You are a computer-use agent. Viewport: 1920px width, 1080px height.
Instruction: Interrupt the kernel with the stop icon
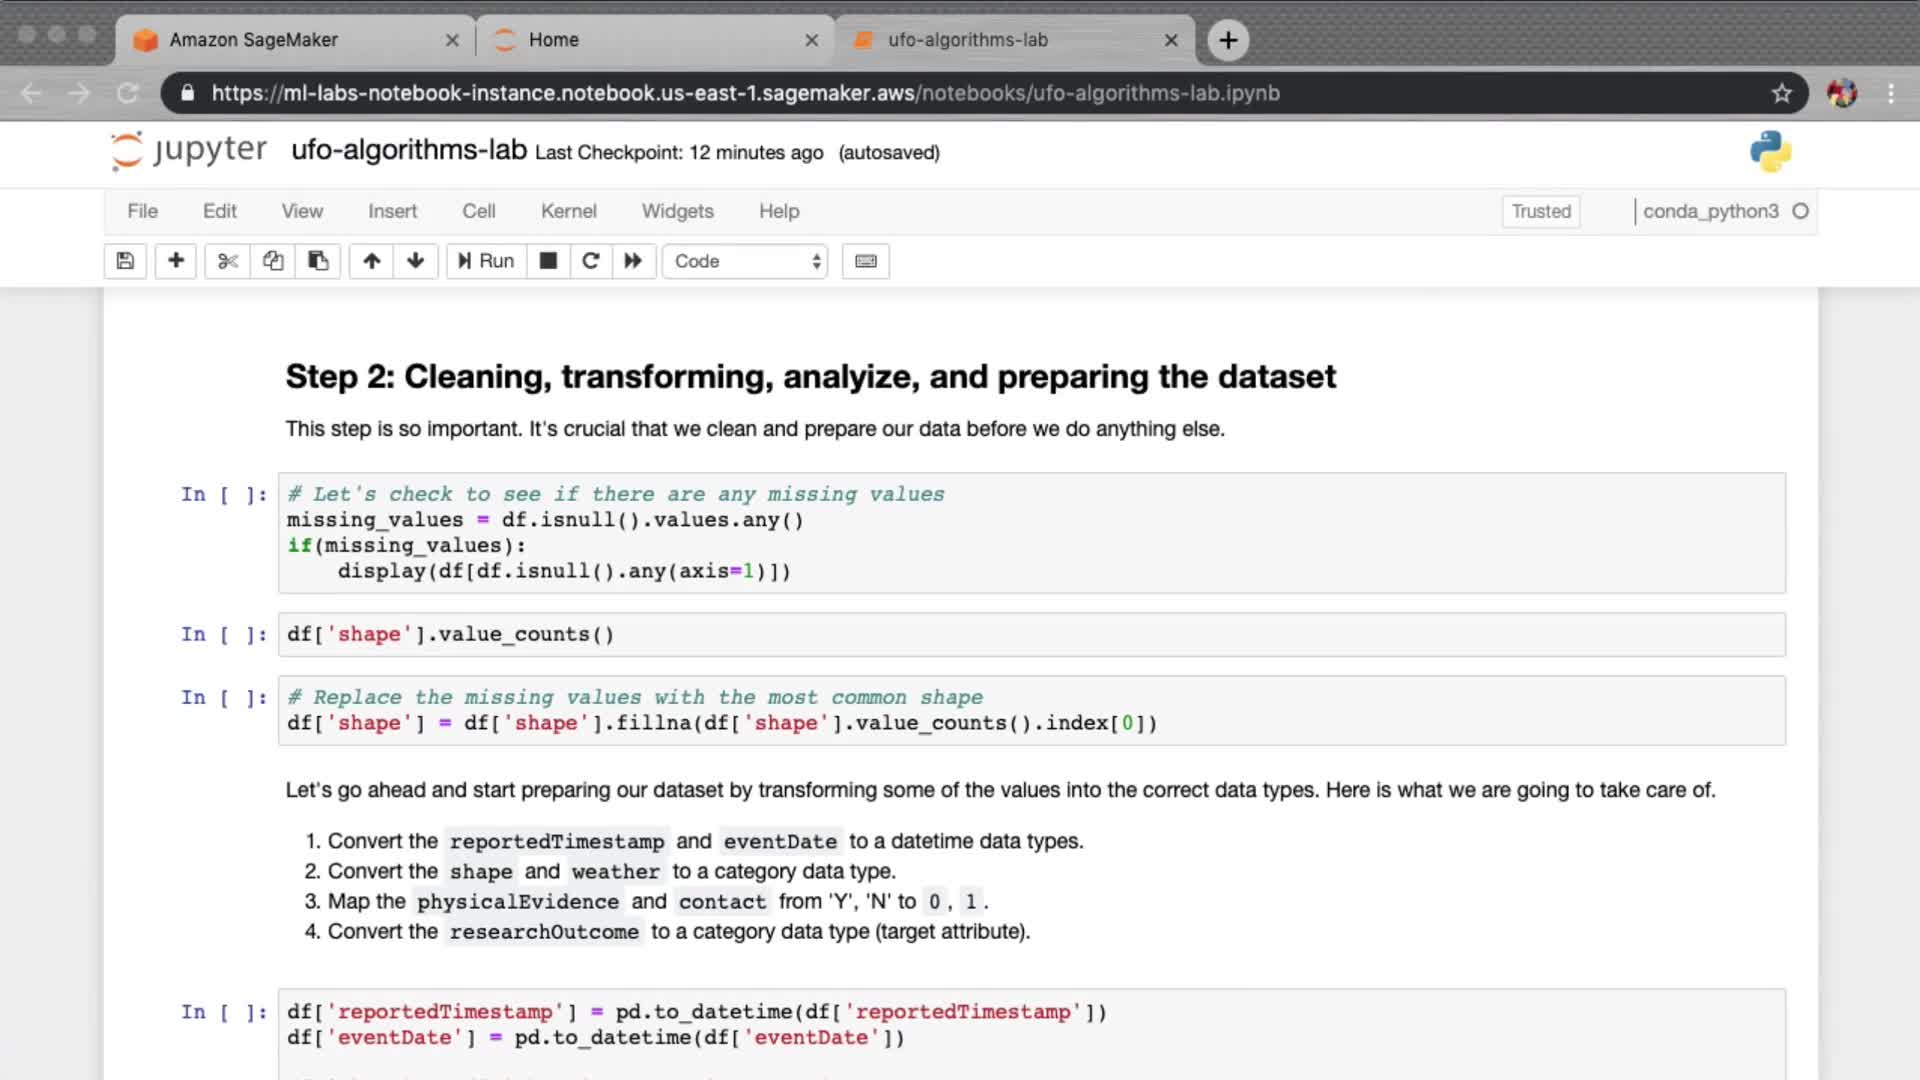click(x=548, y=261)
